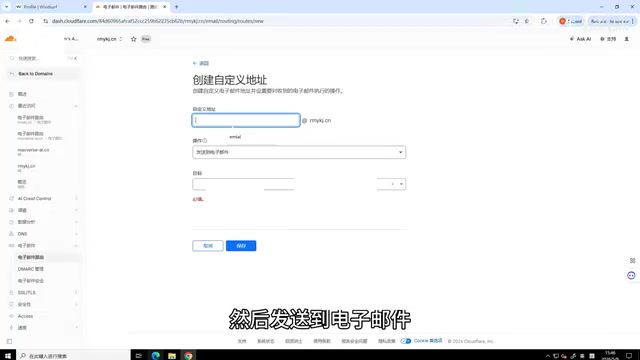This screenshot has width=640, height=360.
Task: Launch Microsoft Edge from taskbar
Action: (156, 356)
